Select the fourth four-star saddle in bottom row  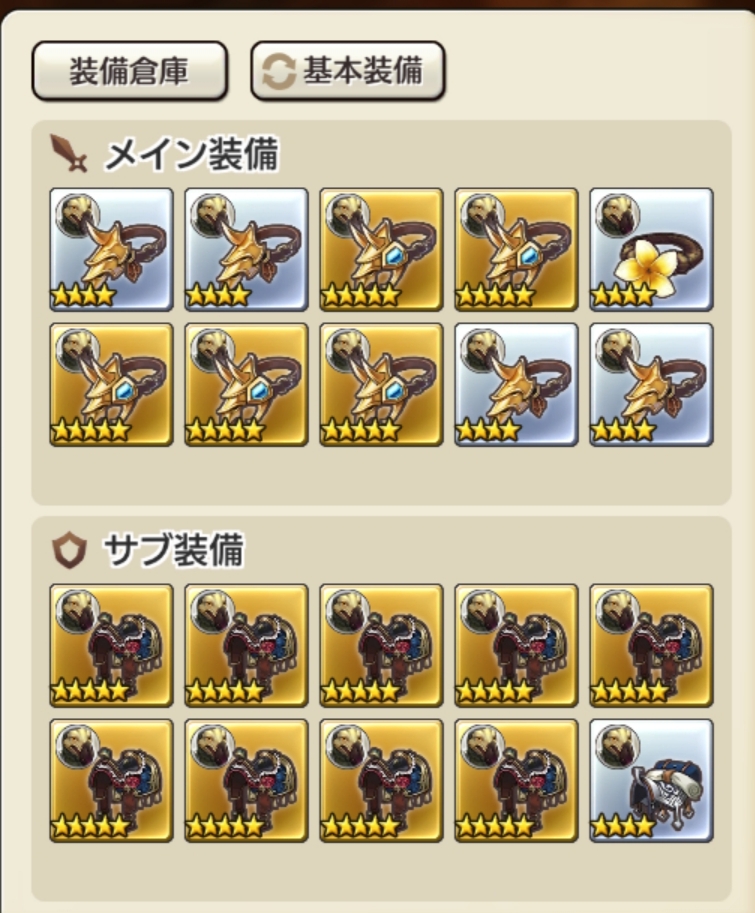(x=516, y=780)
